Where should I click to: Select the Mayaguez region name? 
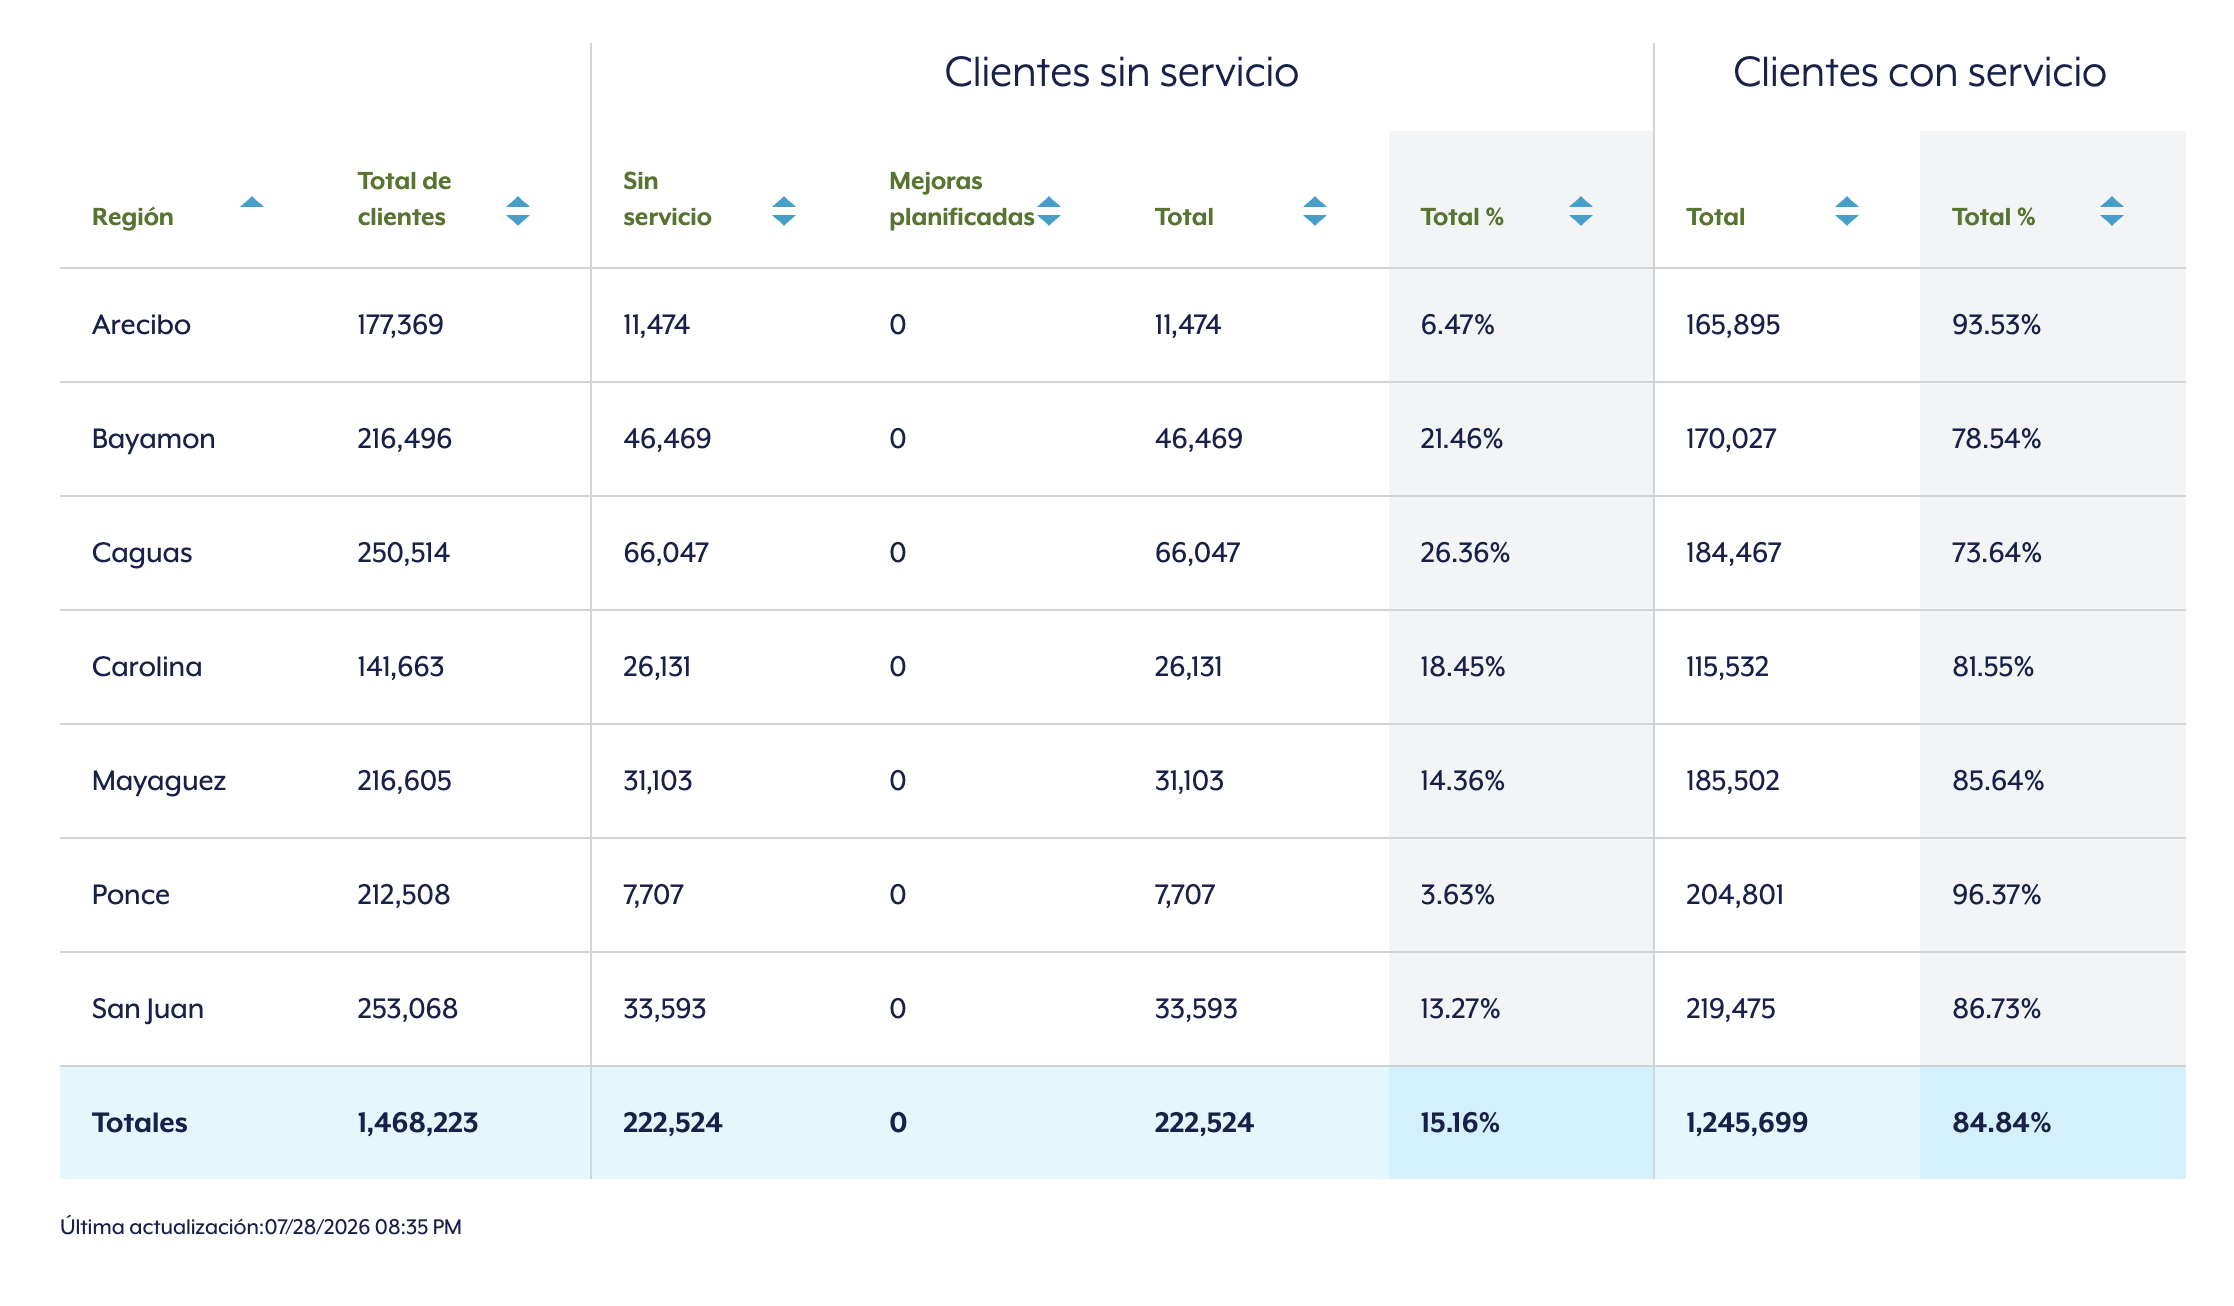159,781
